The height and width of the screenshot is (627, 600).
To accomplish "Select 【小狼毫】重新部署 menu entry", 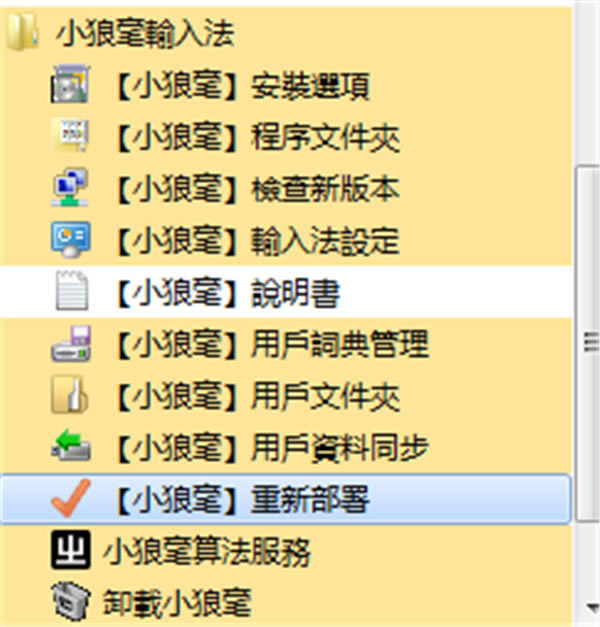I will coord(286,499).
